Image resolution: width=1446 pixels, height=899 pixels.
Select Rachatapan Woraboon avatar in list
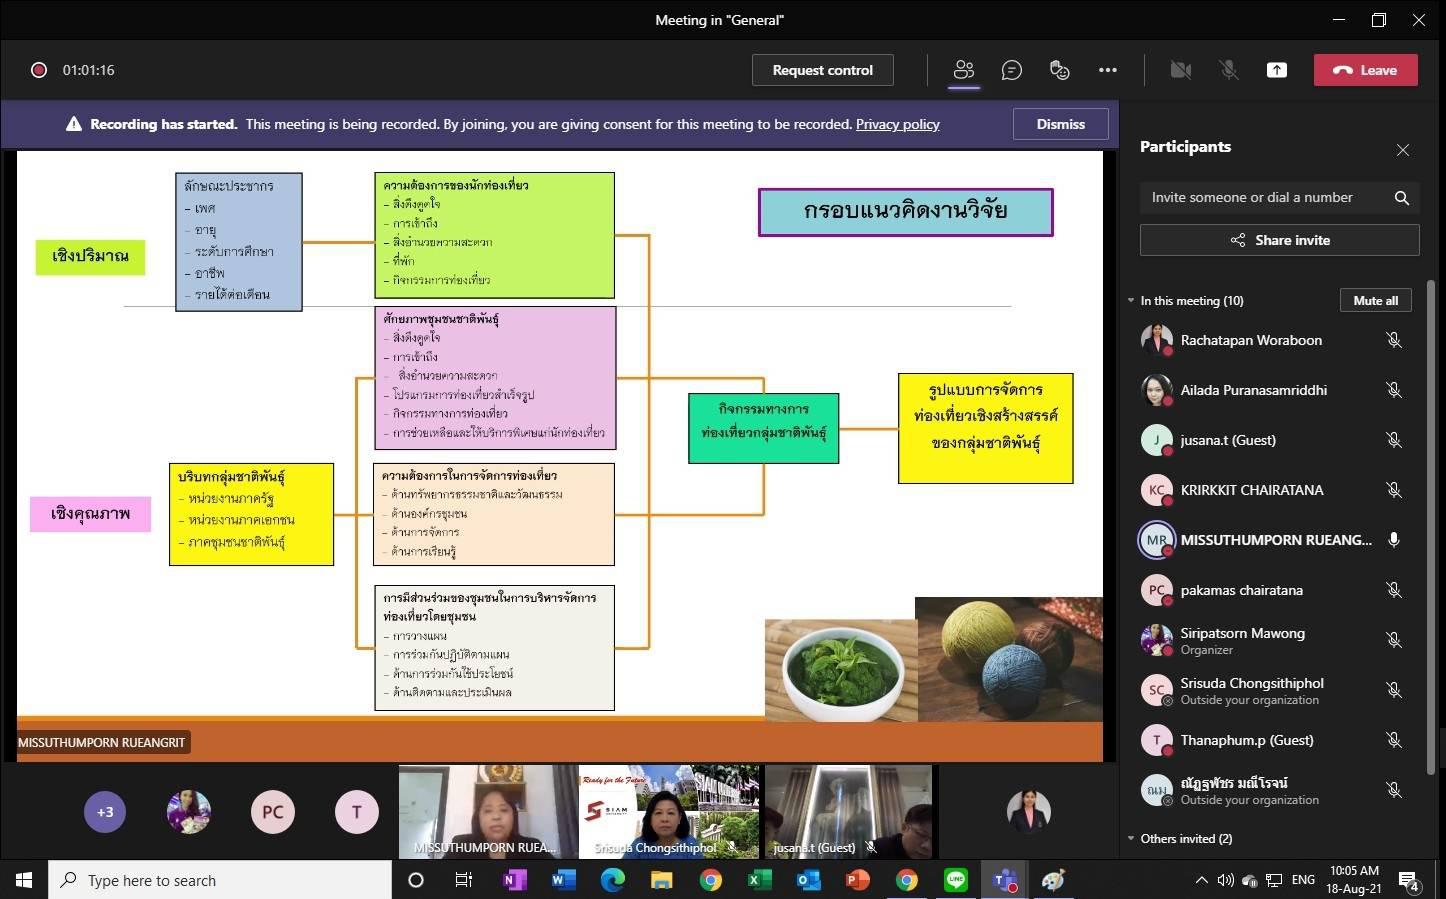coord(1157,340)
